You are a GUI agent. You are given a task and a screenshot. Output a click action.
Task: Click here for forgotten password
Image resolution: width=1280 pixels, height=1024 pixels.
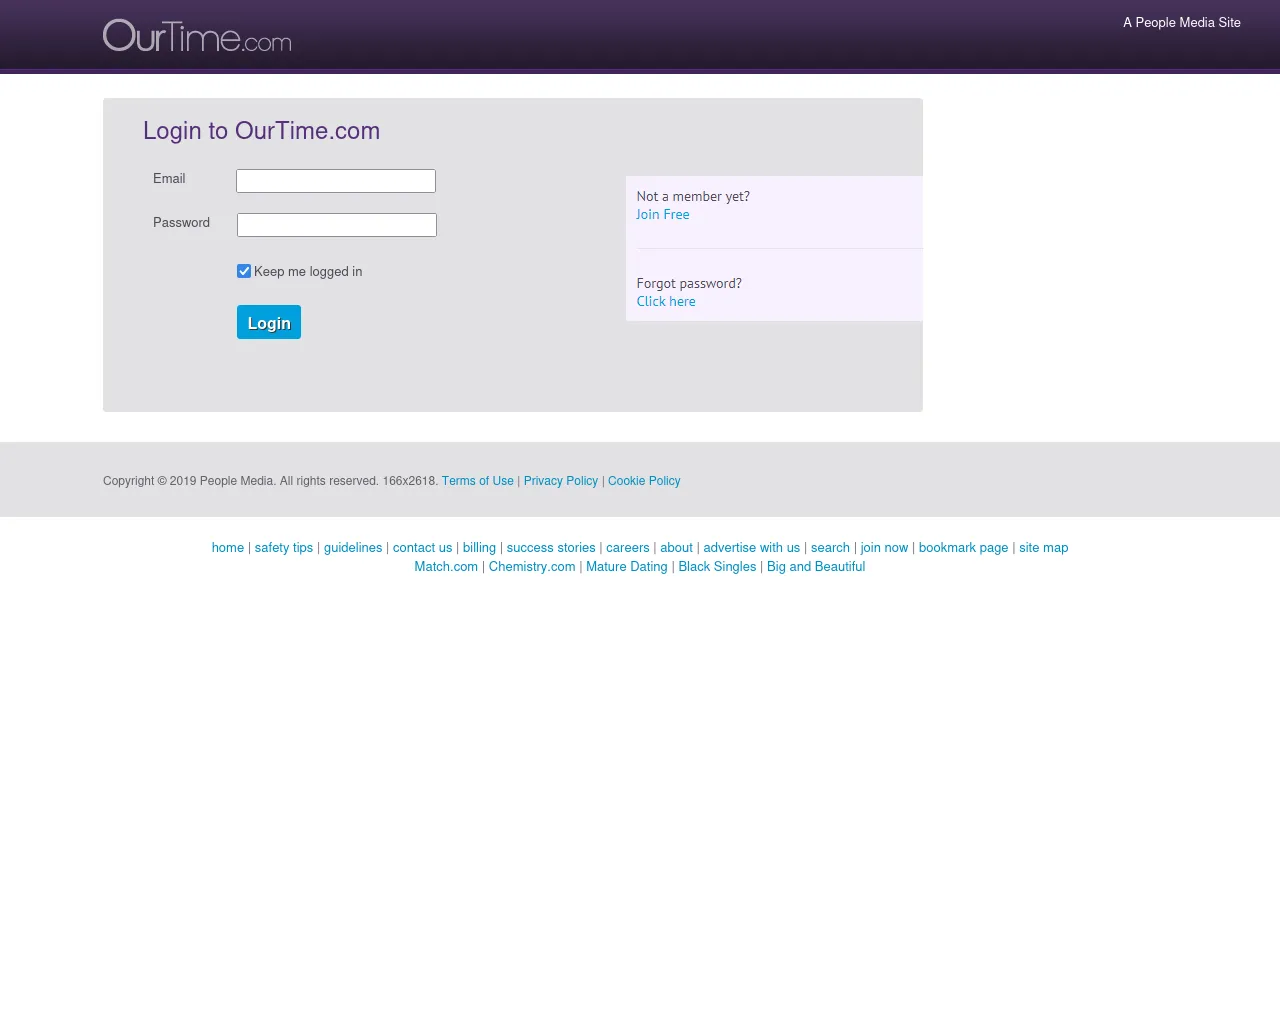click(666, 302)
